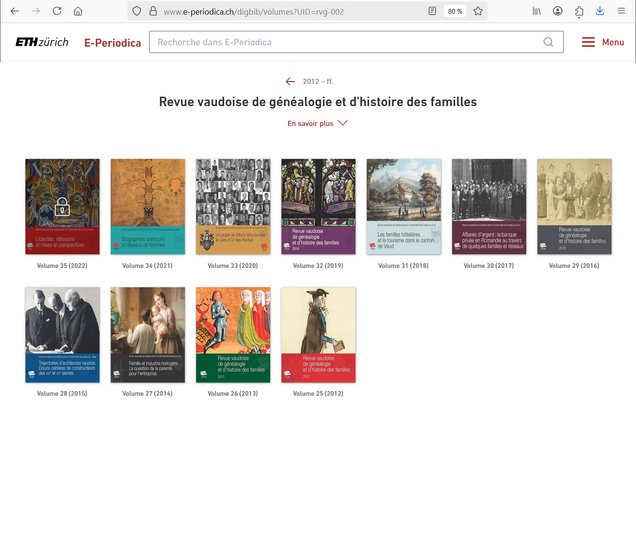Open the 80 % zoom indicator

click(x=455, y=11)
